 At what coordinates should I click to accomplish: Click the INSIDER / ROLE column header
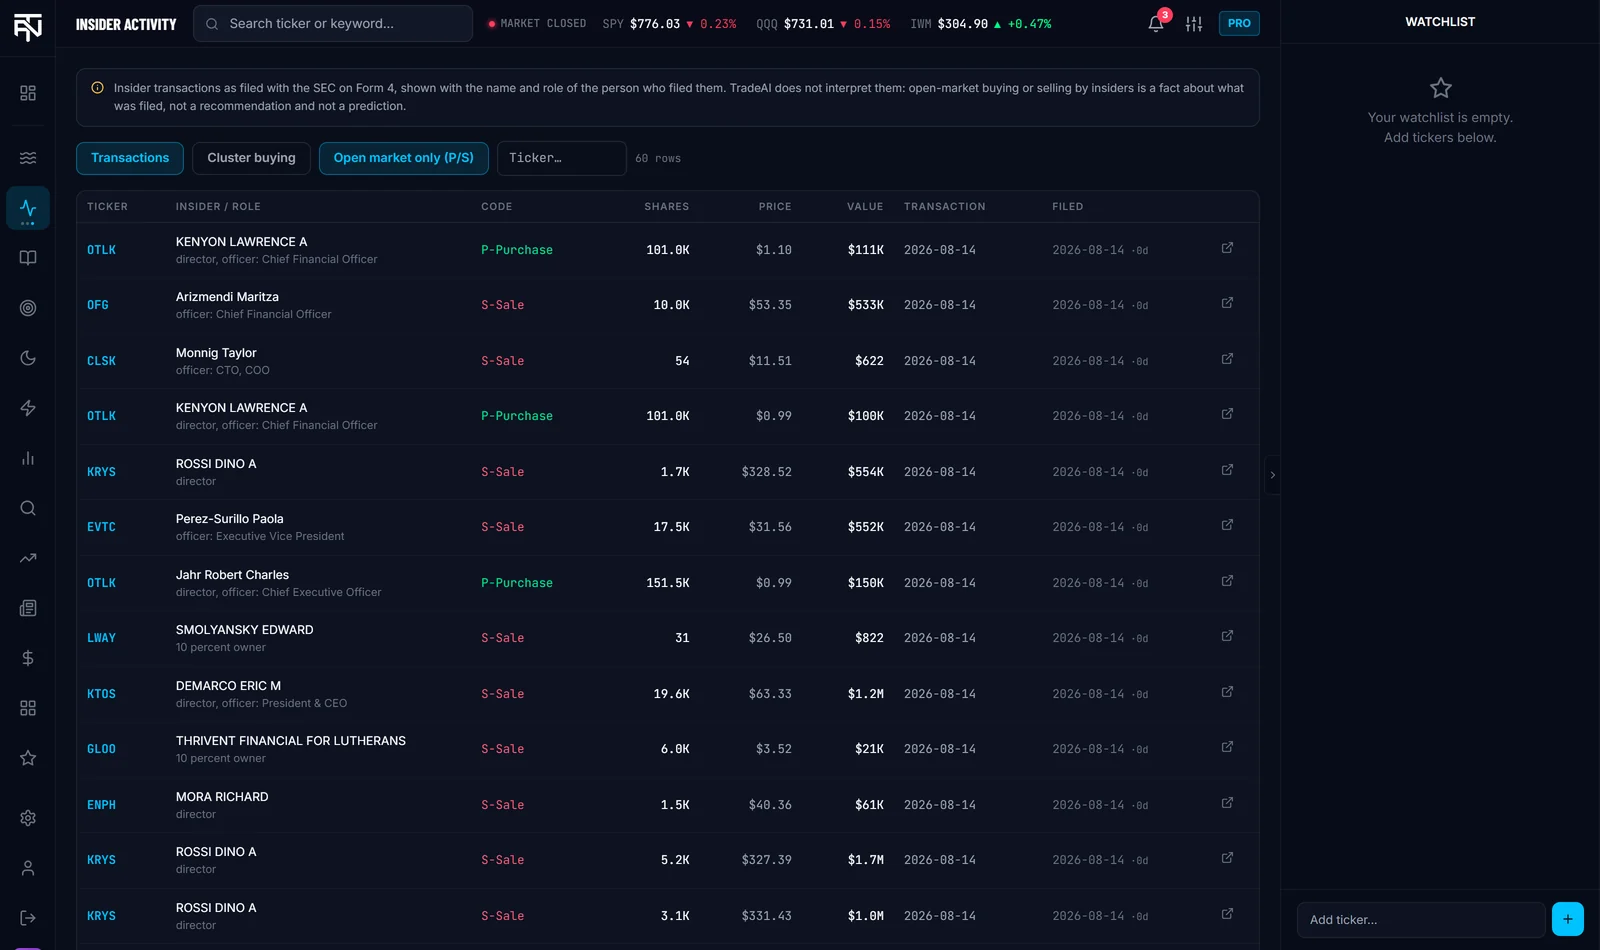click(x=218, y=206)
